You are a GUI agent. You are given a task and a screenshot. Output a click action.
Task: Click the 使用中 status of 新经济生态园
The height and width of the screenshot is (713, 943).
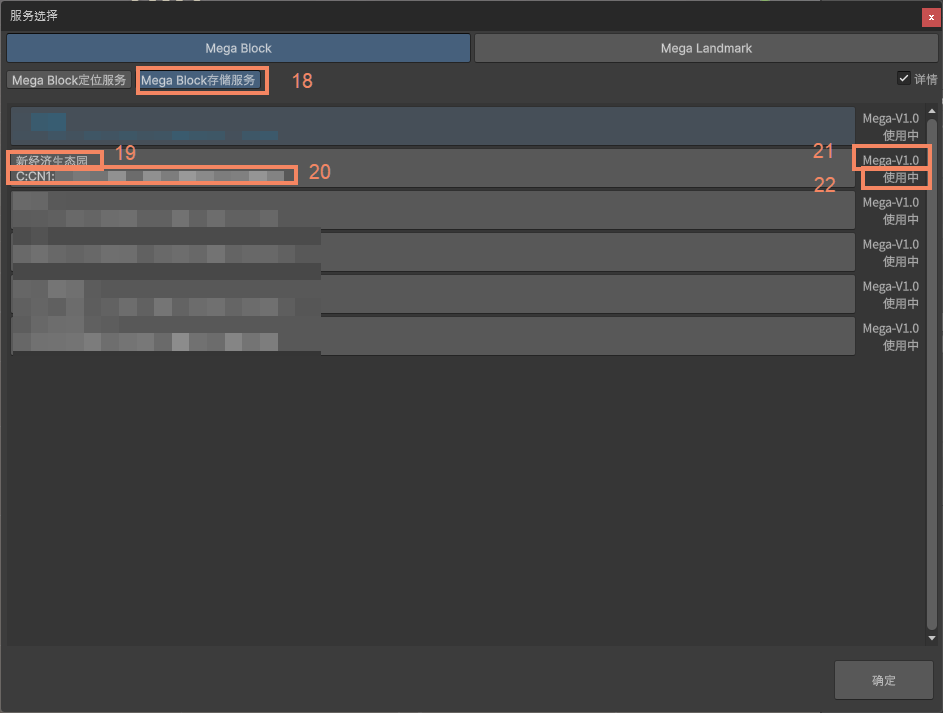point(895,177)
